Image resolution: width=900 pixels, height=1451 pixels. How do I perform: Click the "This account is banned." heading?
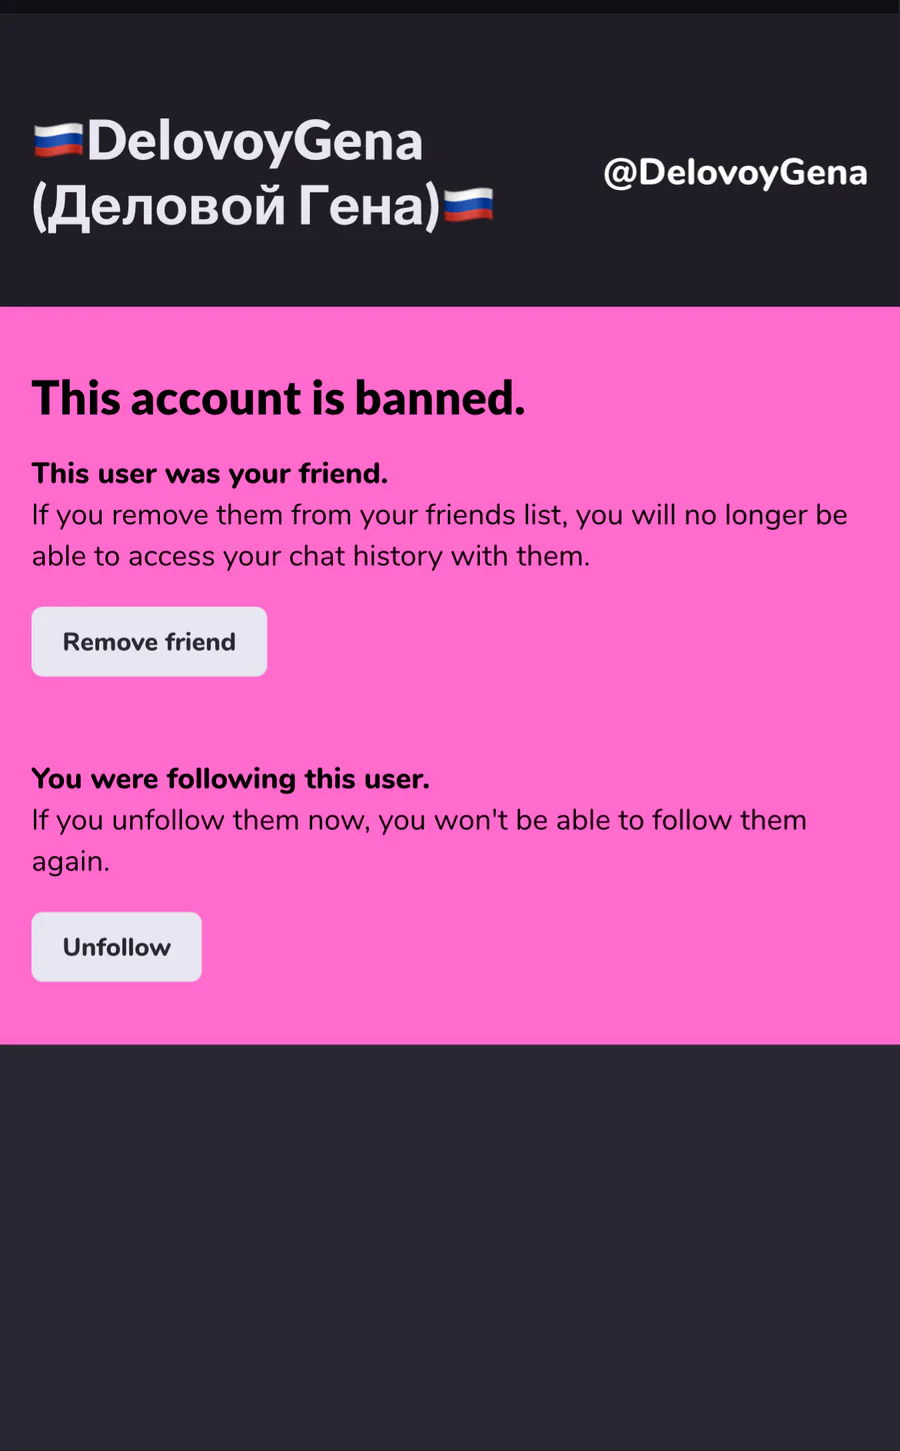coord(278,398)
